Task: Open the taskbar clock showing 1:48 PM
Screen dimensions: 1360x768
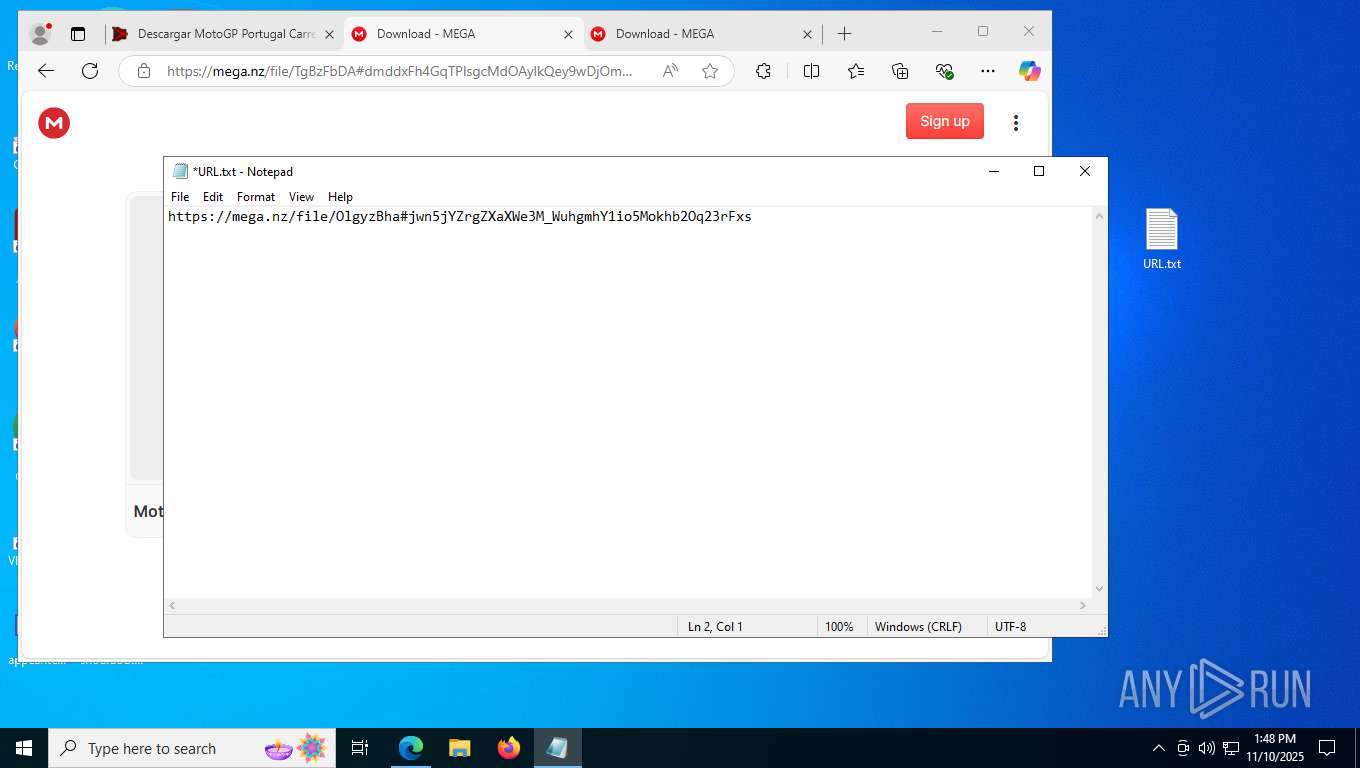Action: [x=1273, y=748]
